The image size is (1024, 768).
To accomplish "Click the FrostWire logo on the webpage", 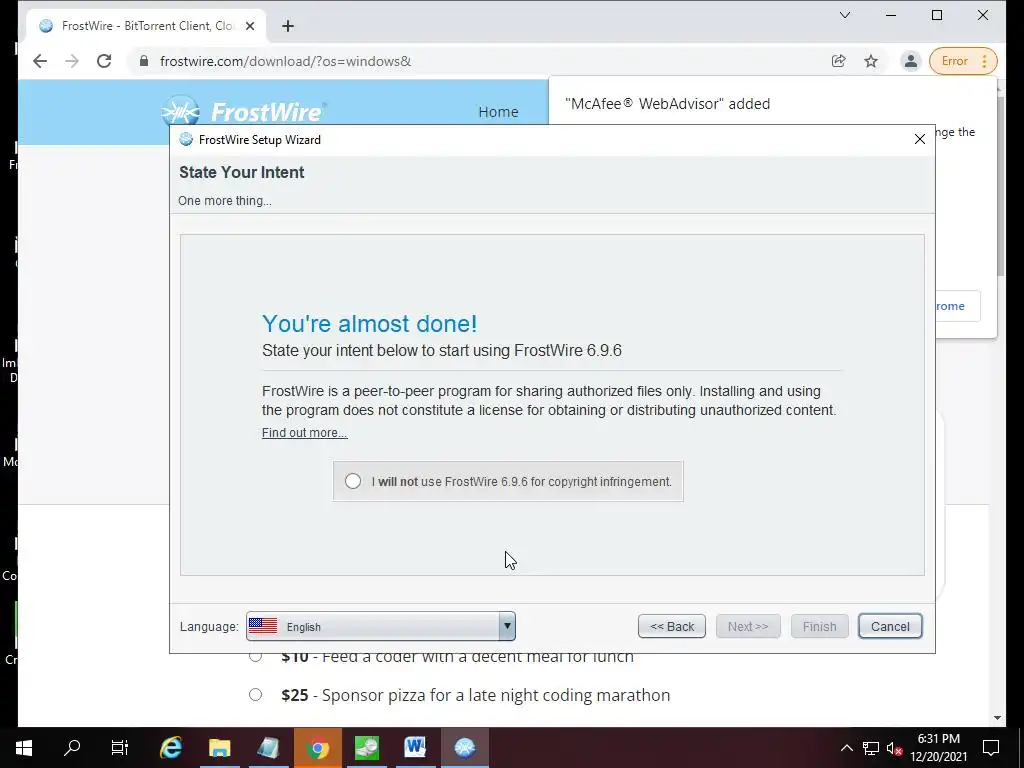I will (x=243, y=111).
